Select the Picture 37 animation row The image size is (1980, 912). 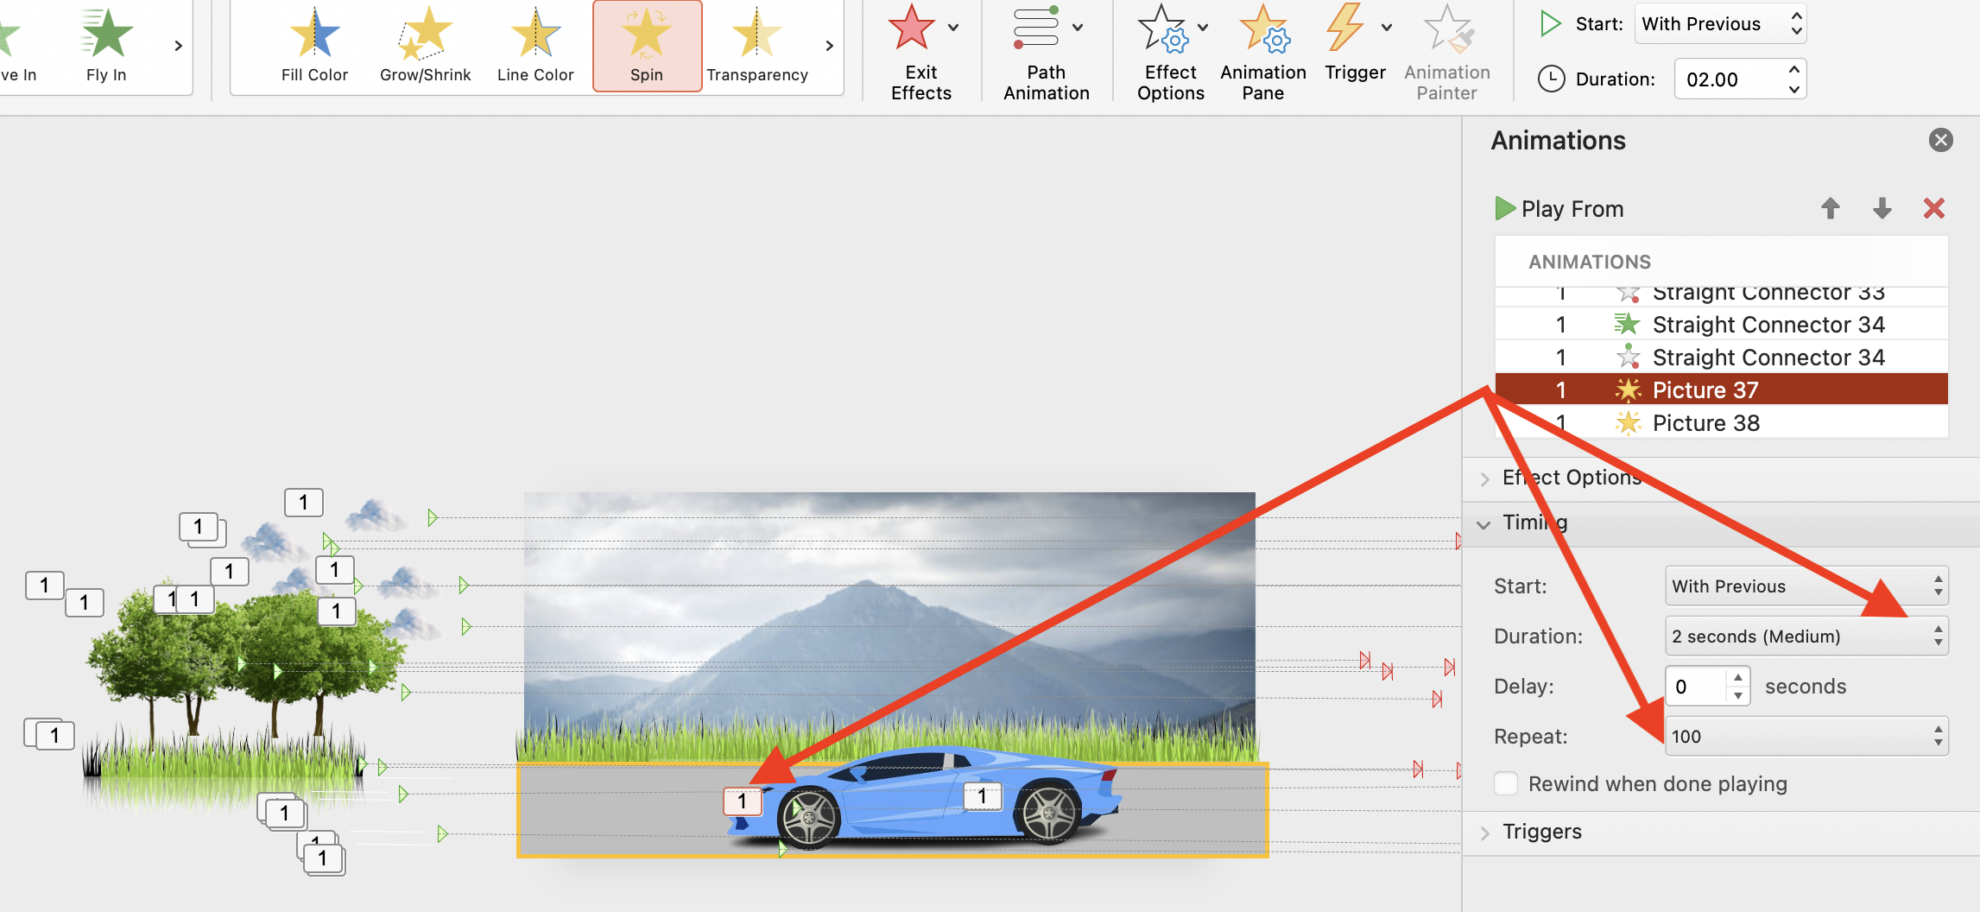(x=1721, y=390)
